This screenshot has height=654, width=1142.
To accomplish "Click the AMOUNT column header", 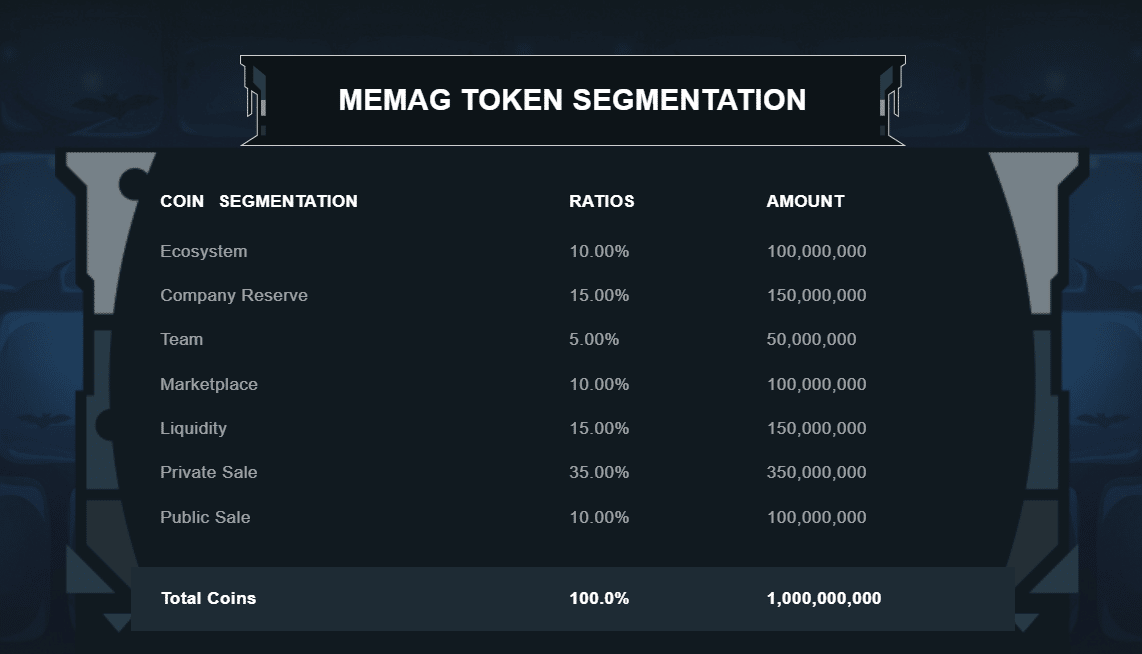I will click(x=806, y=201).
